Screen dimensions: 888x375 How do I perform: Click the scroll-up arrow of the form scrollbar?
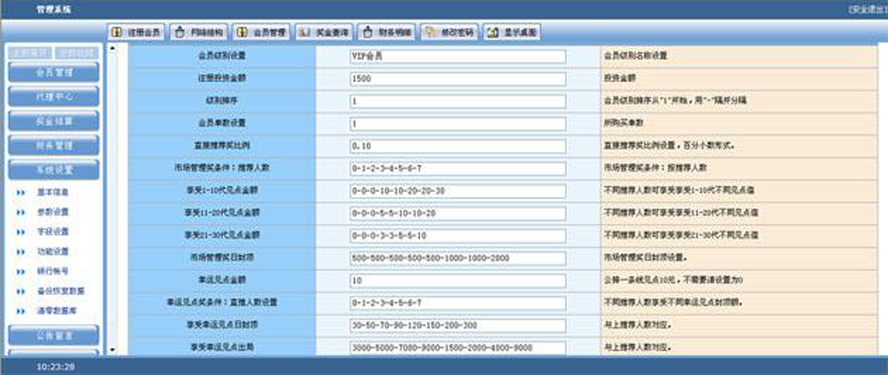(112, 49)
